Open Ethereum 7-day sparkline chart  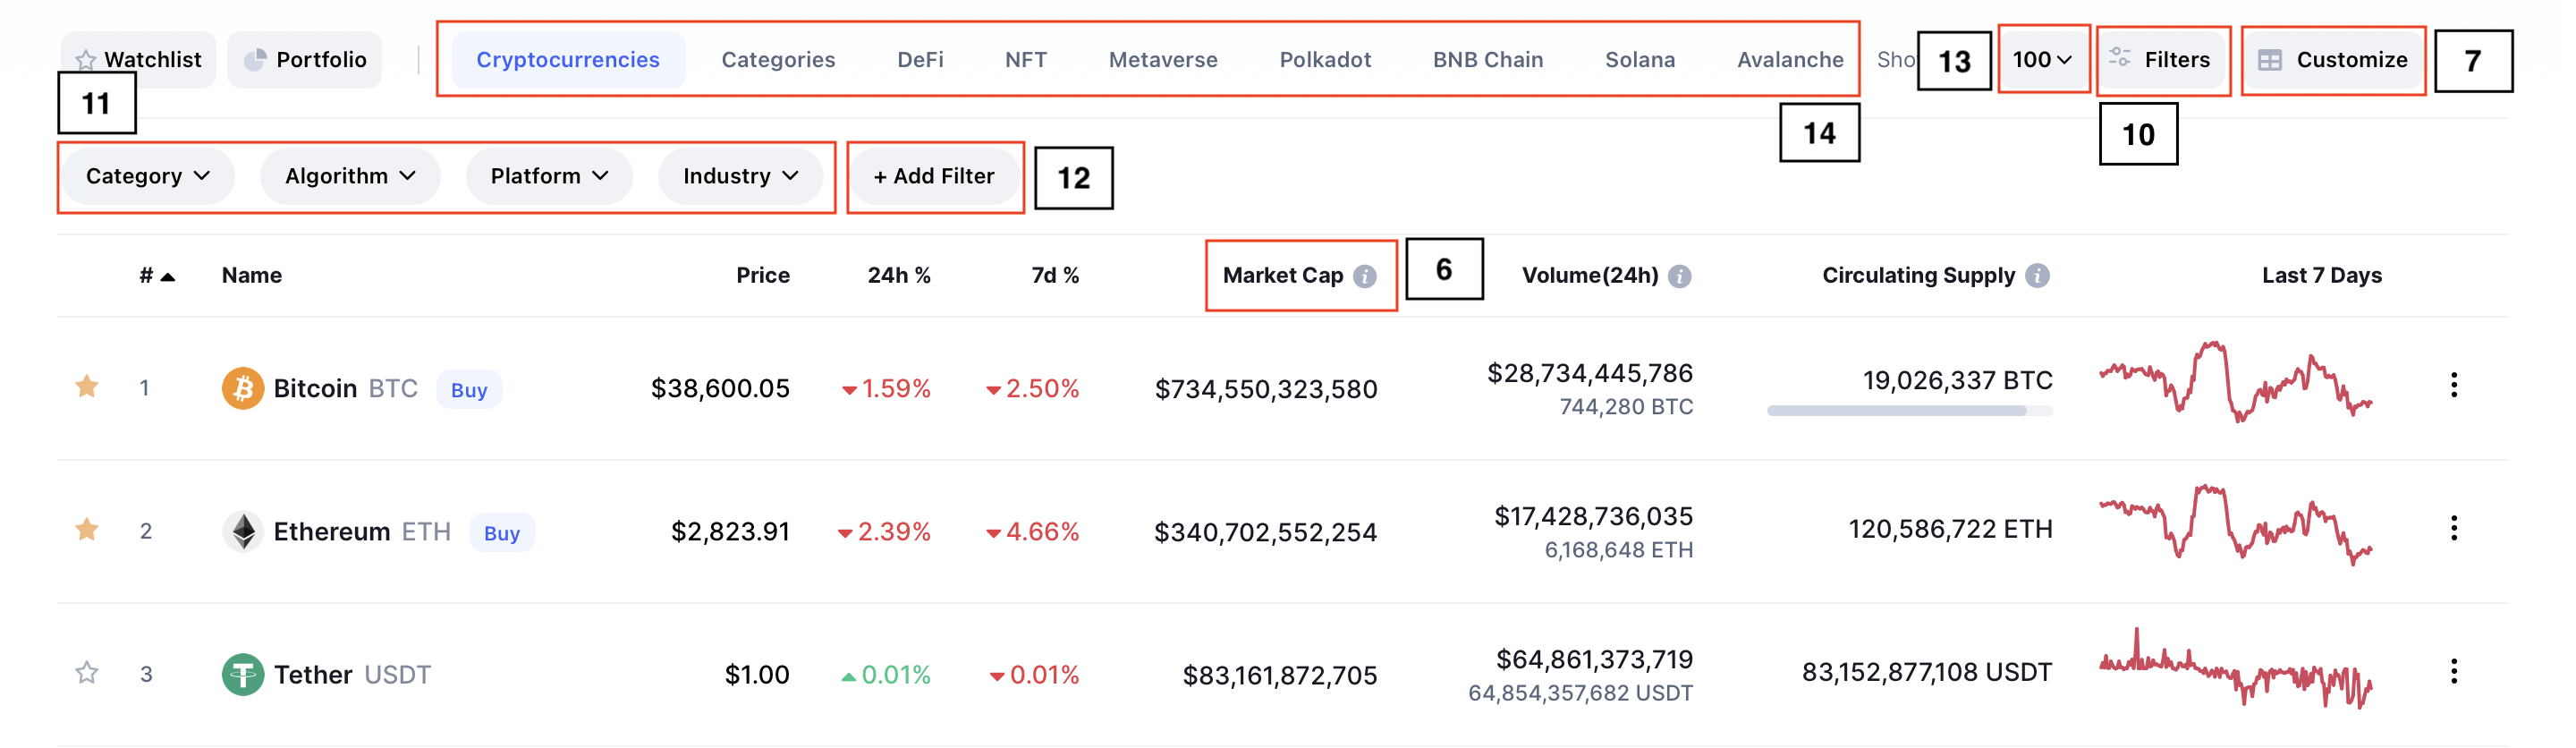pyautogui.click(x=2236, y=525)
